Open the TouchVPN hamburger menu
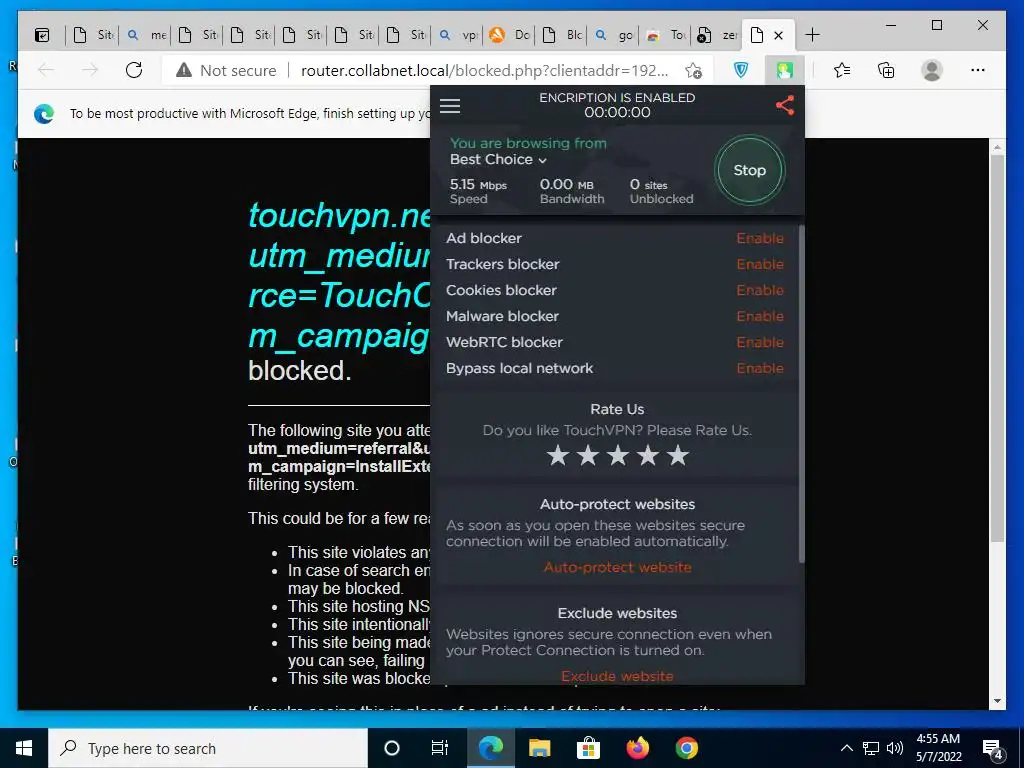 450,106
